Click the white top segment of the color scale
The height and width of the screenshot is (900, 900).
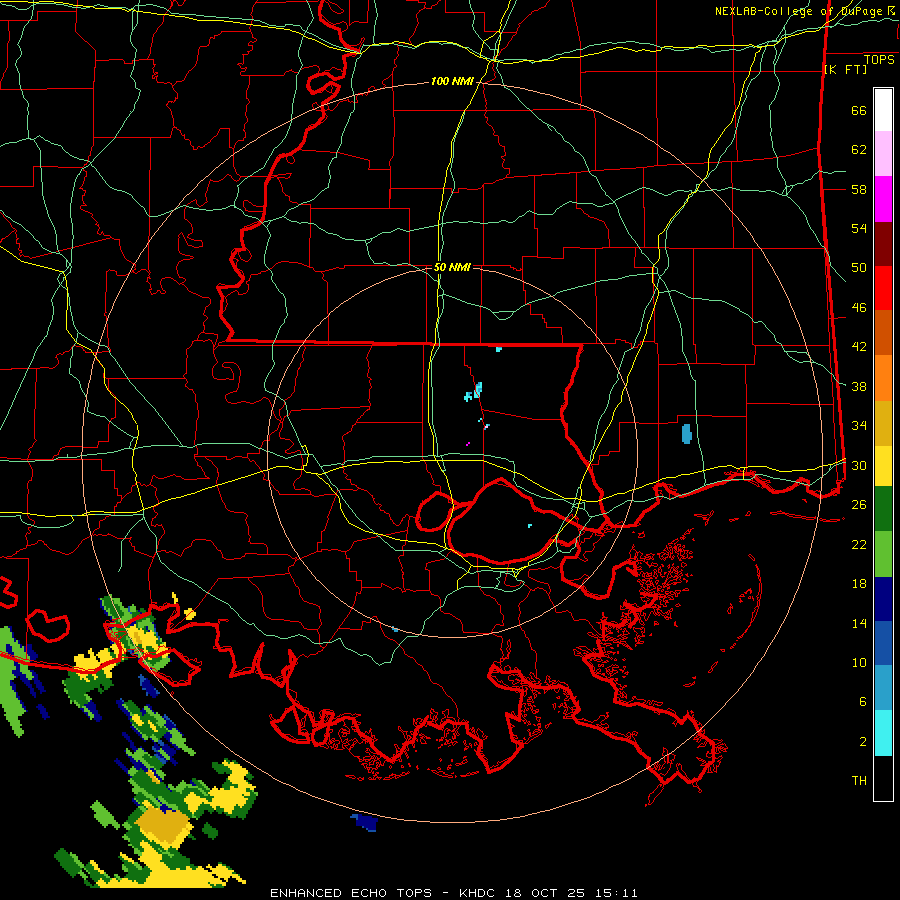(x=883, y=110)
